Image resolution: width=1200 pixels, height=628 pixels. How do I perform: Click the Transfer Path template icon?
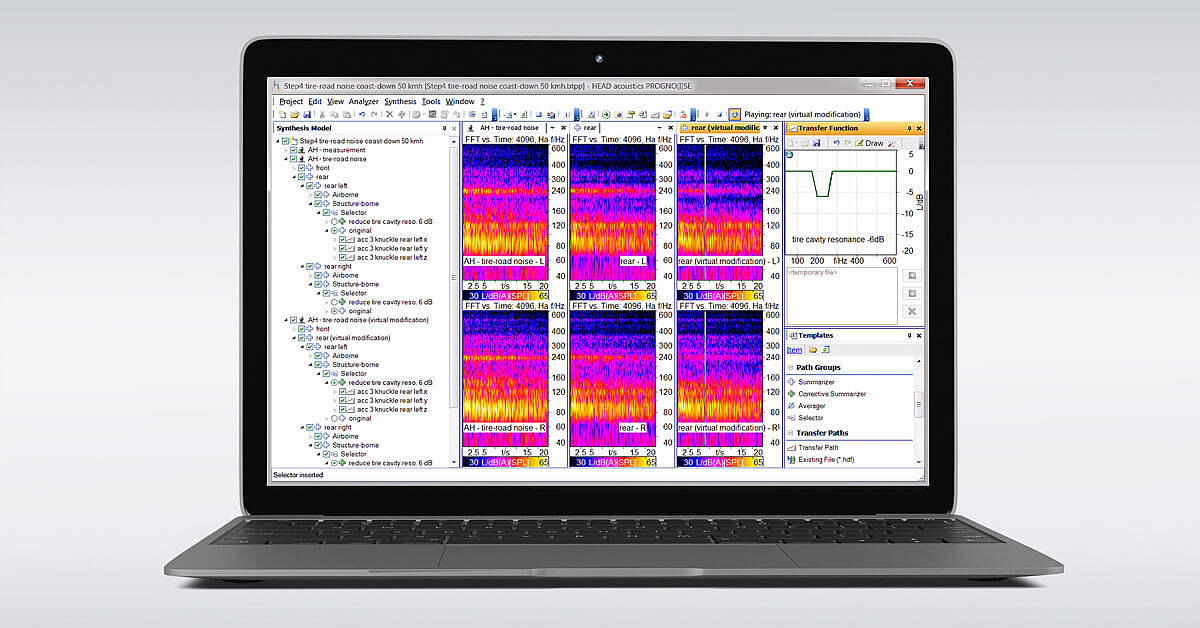point(791,447)
